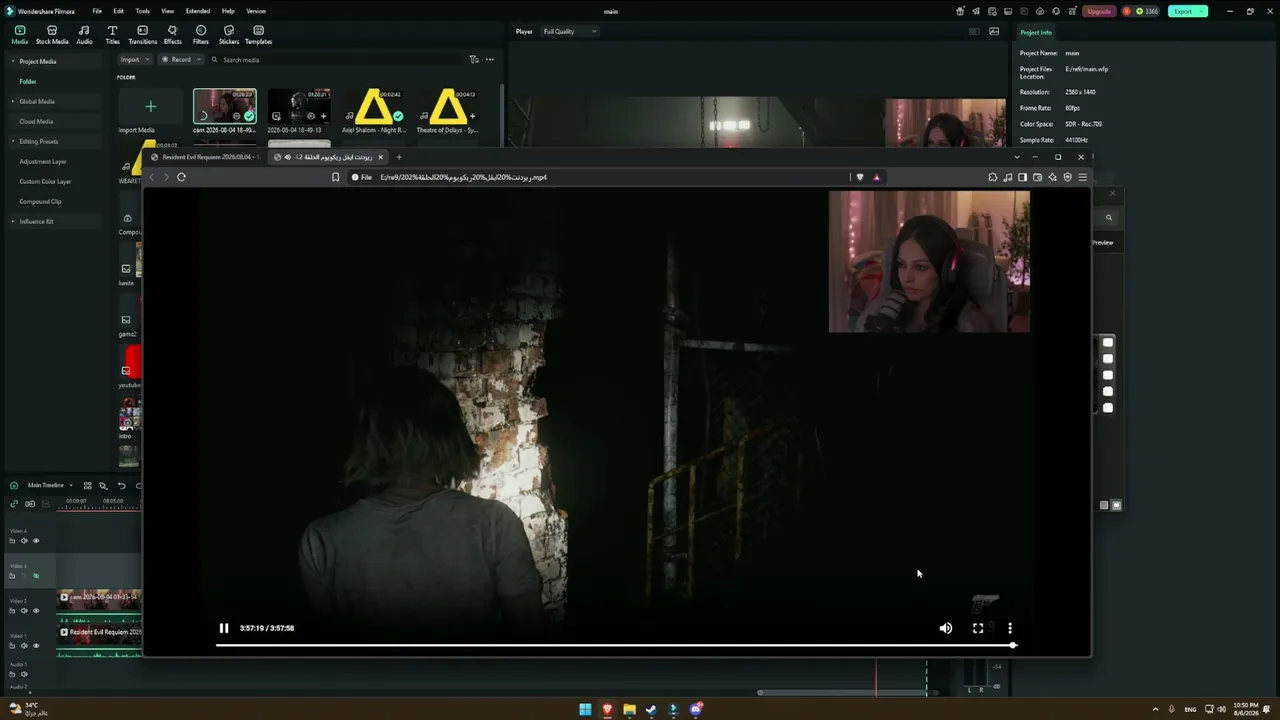The height and width of the screenshot is (720, 1280).
Task: Open a new browser tab
Action: 399,157
